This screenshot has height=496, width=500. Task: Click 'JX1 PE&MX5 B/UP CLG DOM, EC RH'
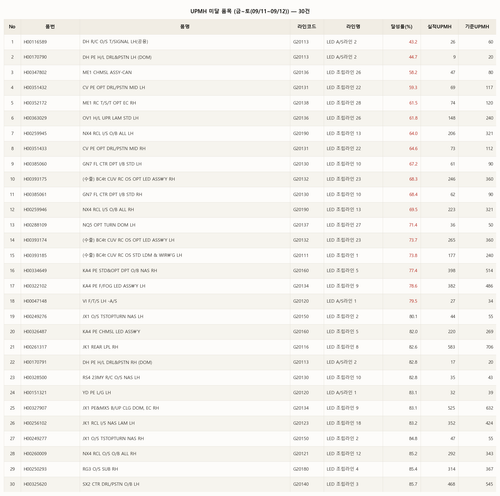121,408
